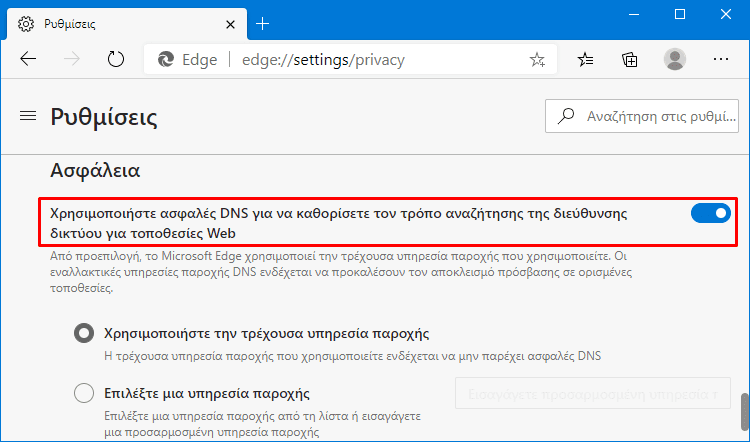
Task: Open a new tab with plus button
Action: click(x=263, y=23)
